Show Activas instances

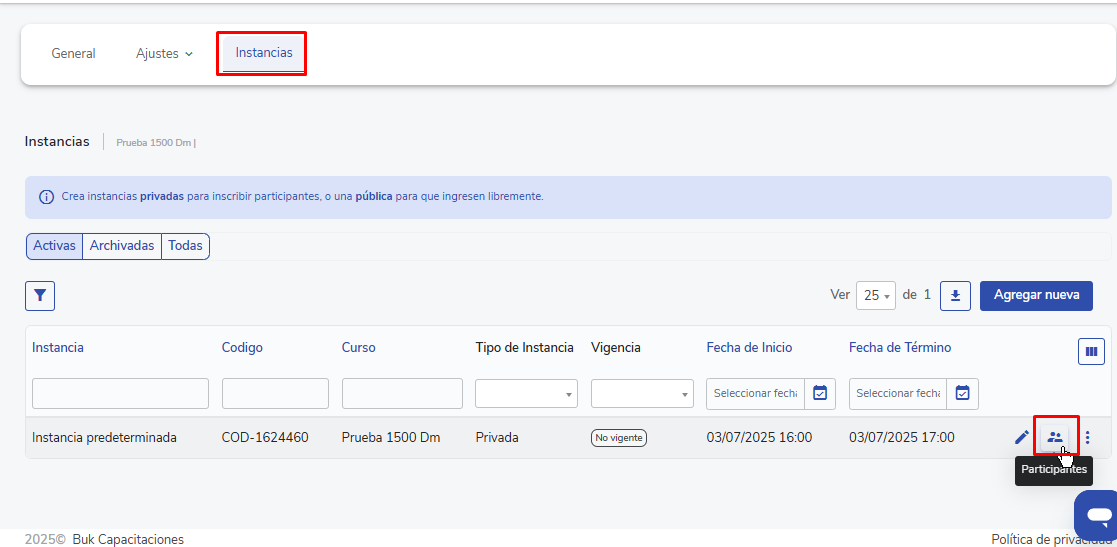tap(54, 246)
